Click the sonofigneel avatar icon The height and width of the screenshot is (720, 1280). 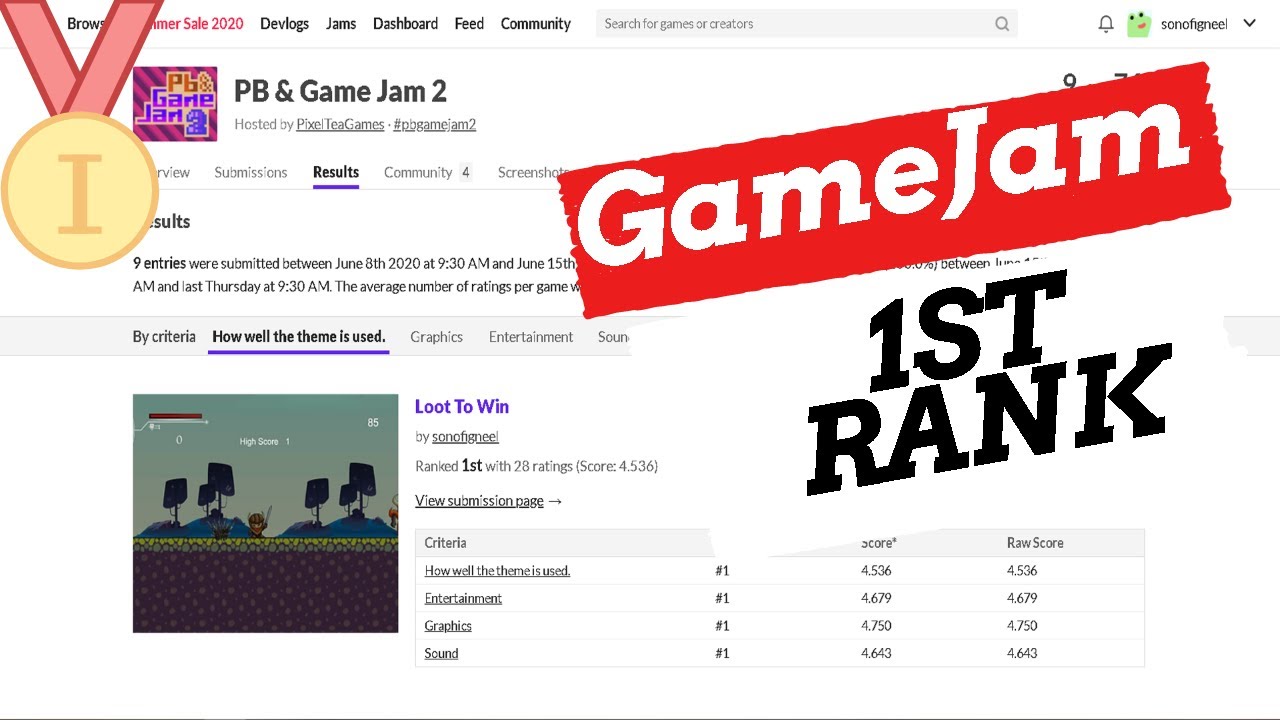pos(1139,24)
